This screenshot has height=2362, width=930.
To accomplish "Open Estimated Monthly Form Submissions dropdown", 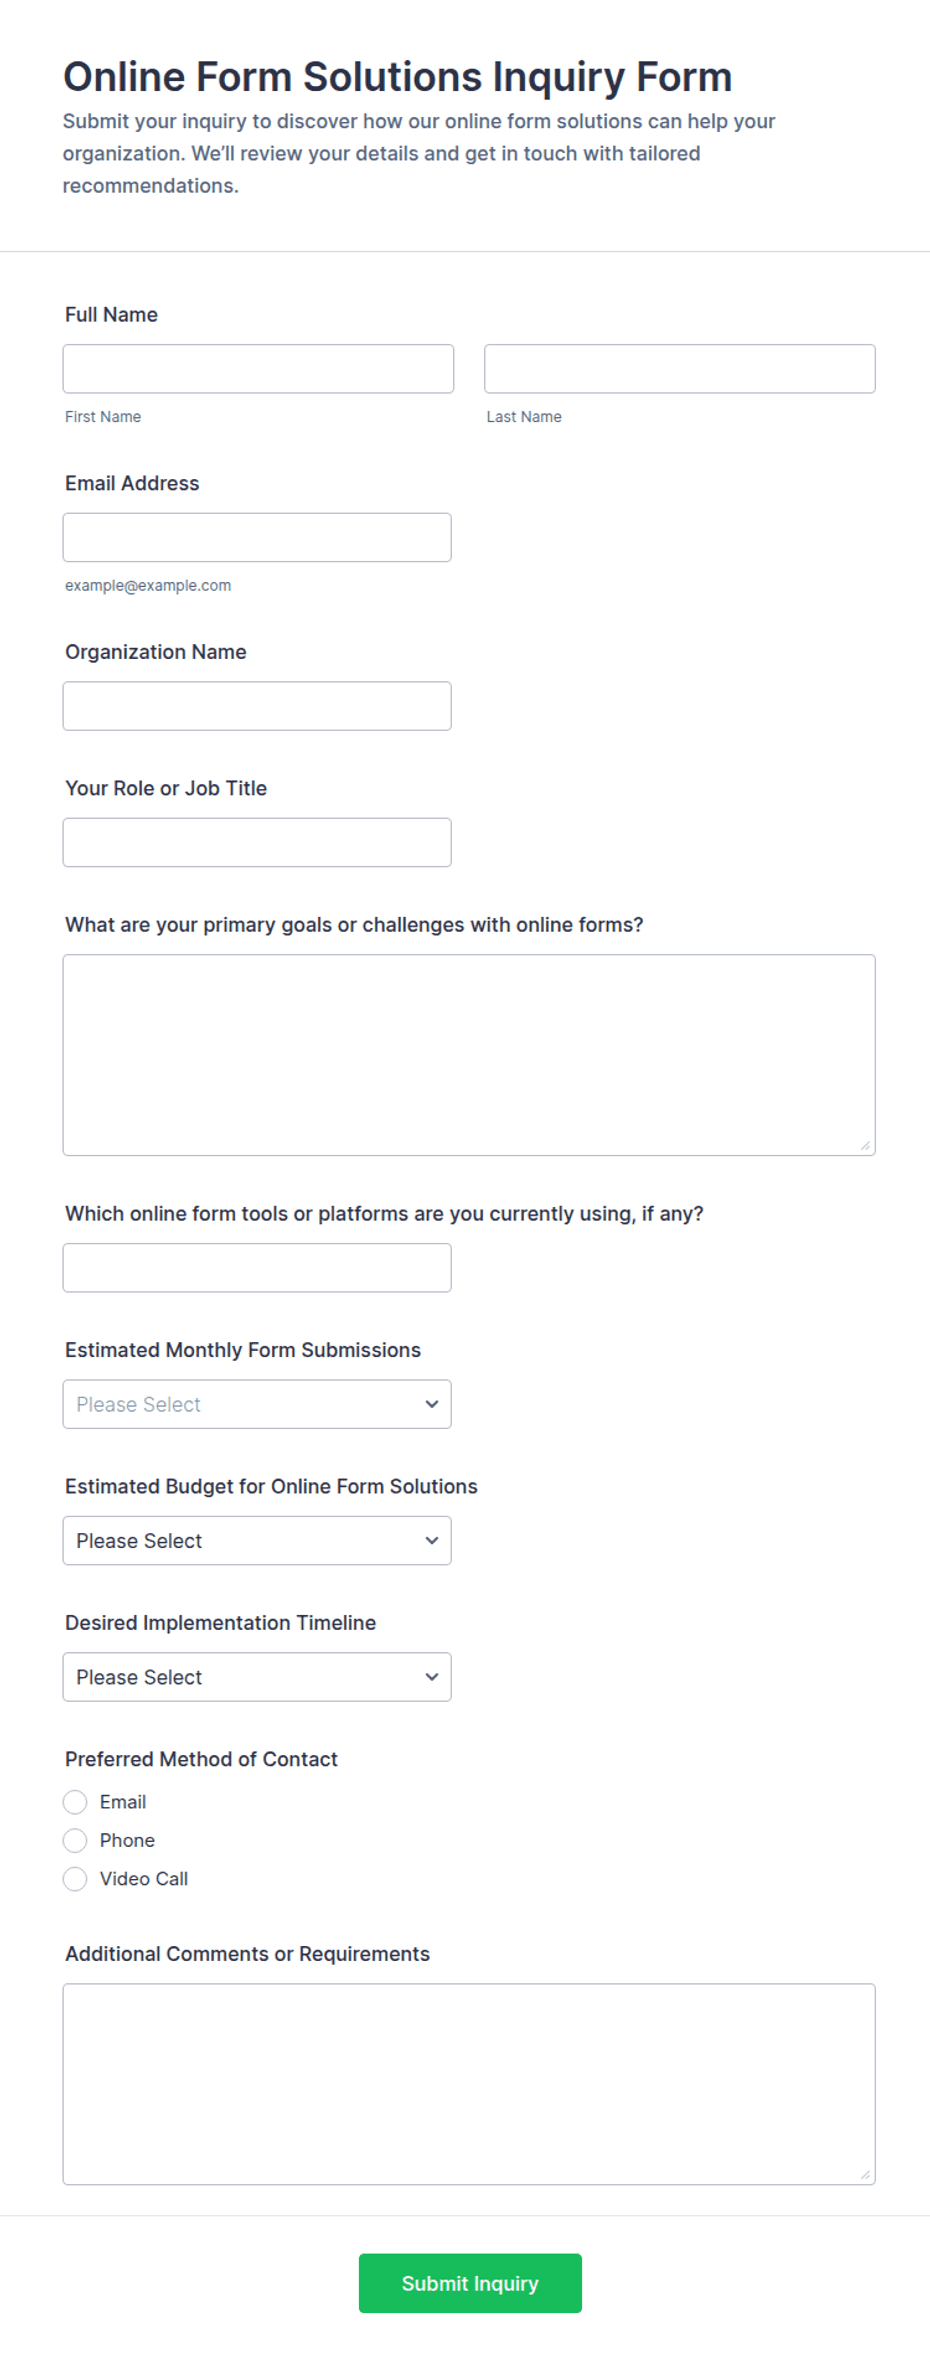I will 257,1404.
